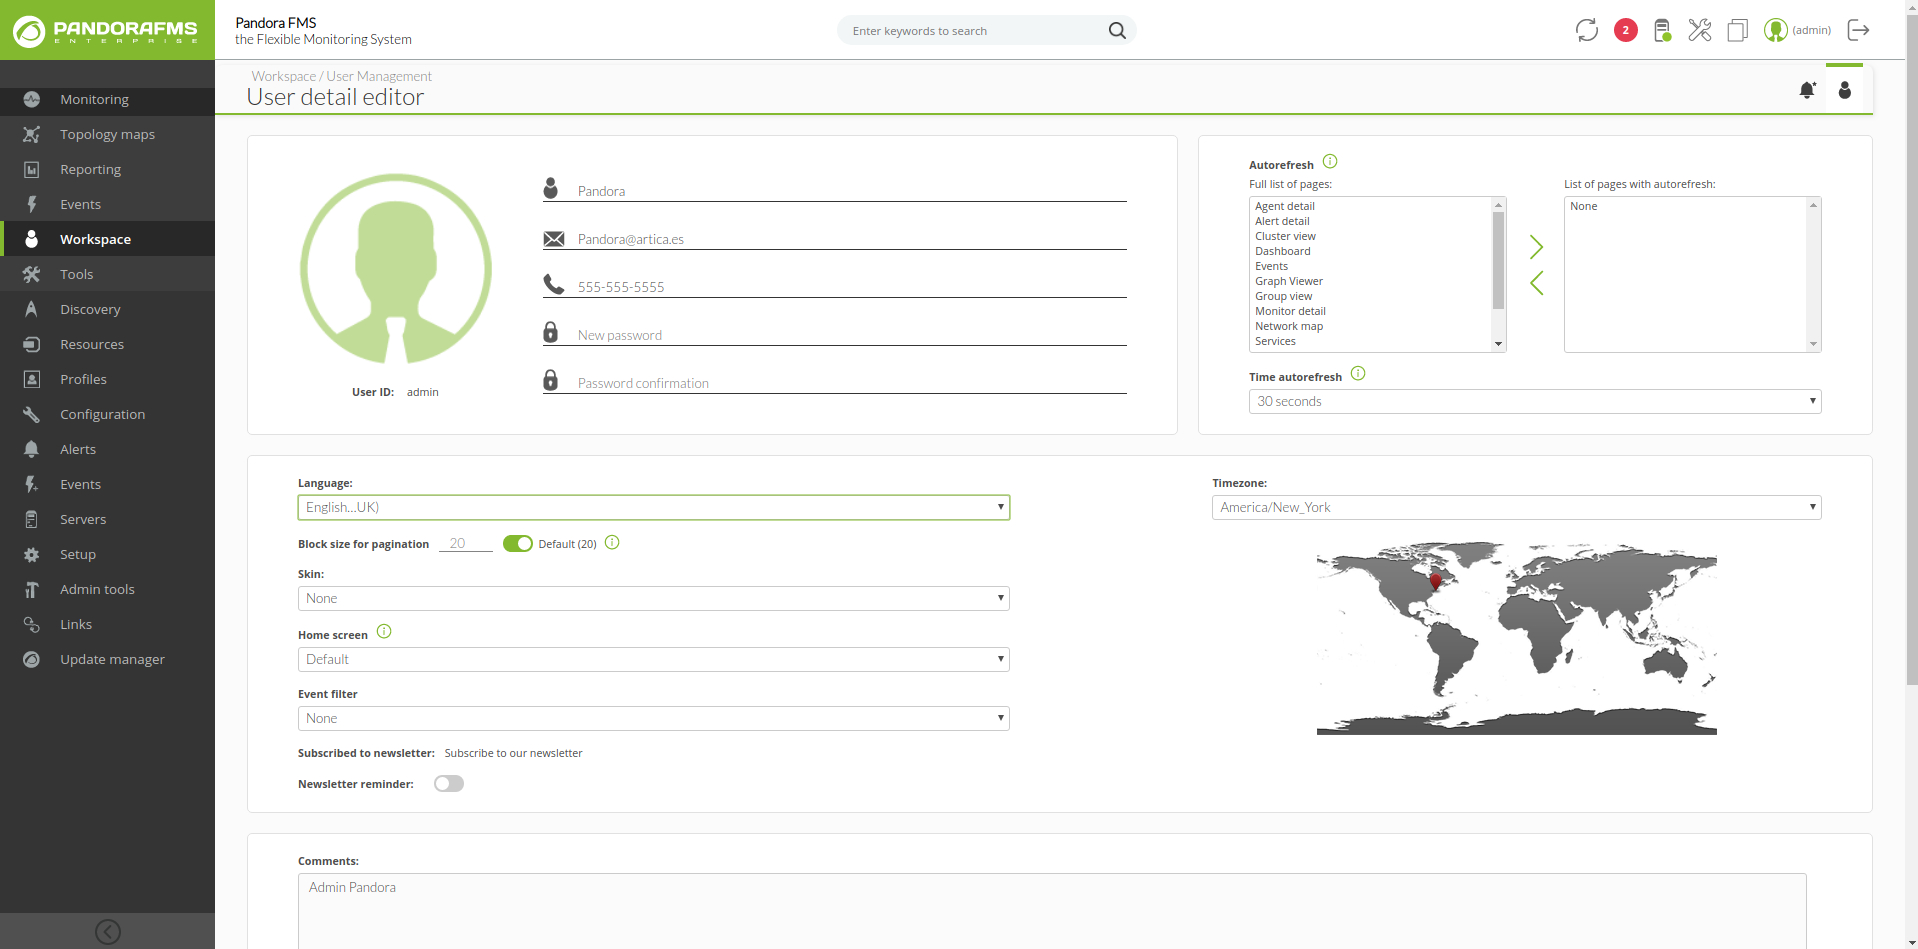
Task: Open the Timezone dropdown
Action: (1517, 507)
